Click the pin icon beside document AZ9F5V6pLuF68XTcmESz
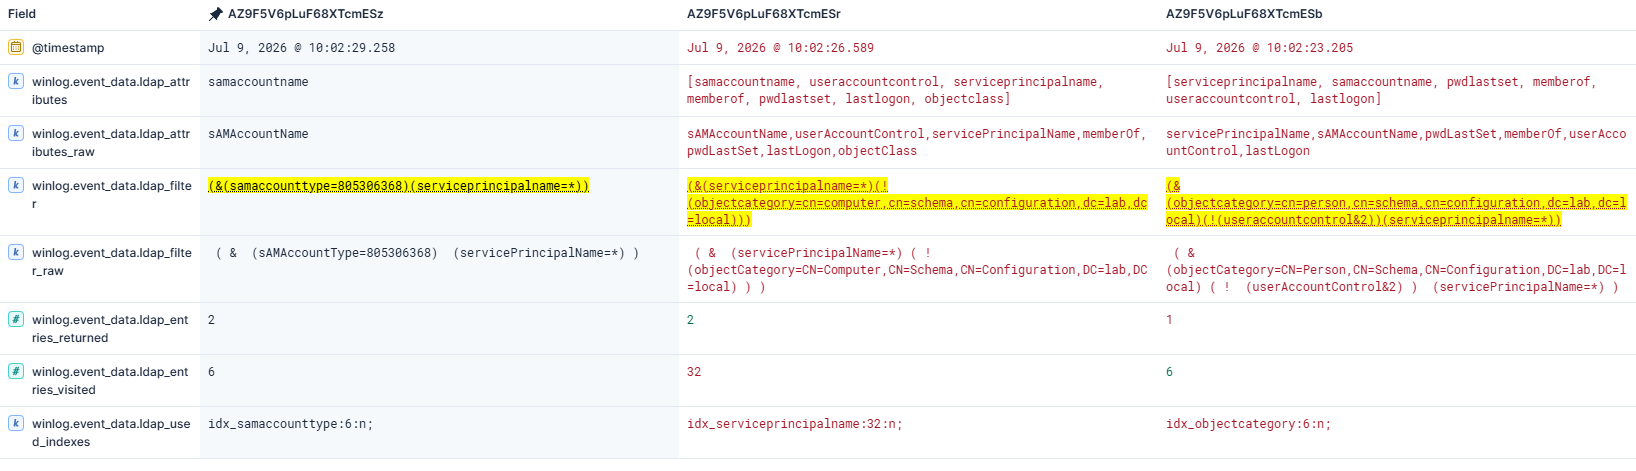1636x471 pixels. tap(215, 14)
